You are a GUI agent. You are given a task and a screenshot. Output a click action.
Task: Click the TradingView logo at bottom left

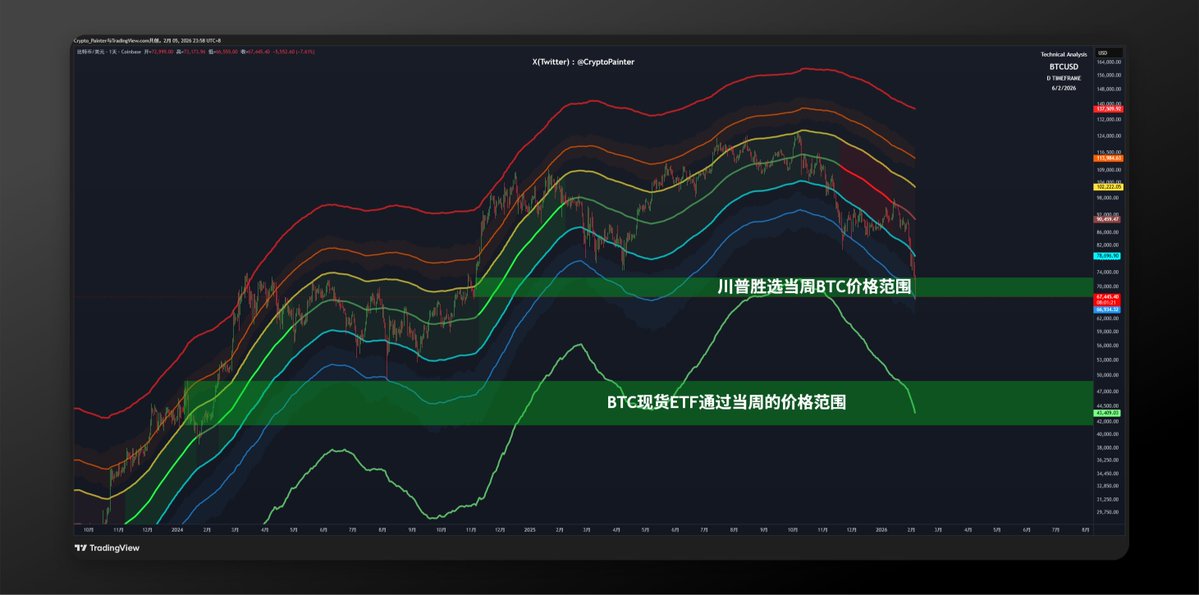[108, 547]
